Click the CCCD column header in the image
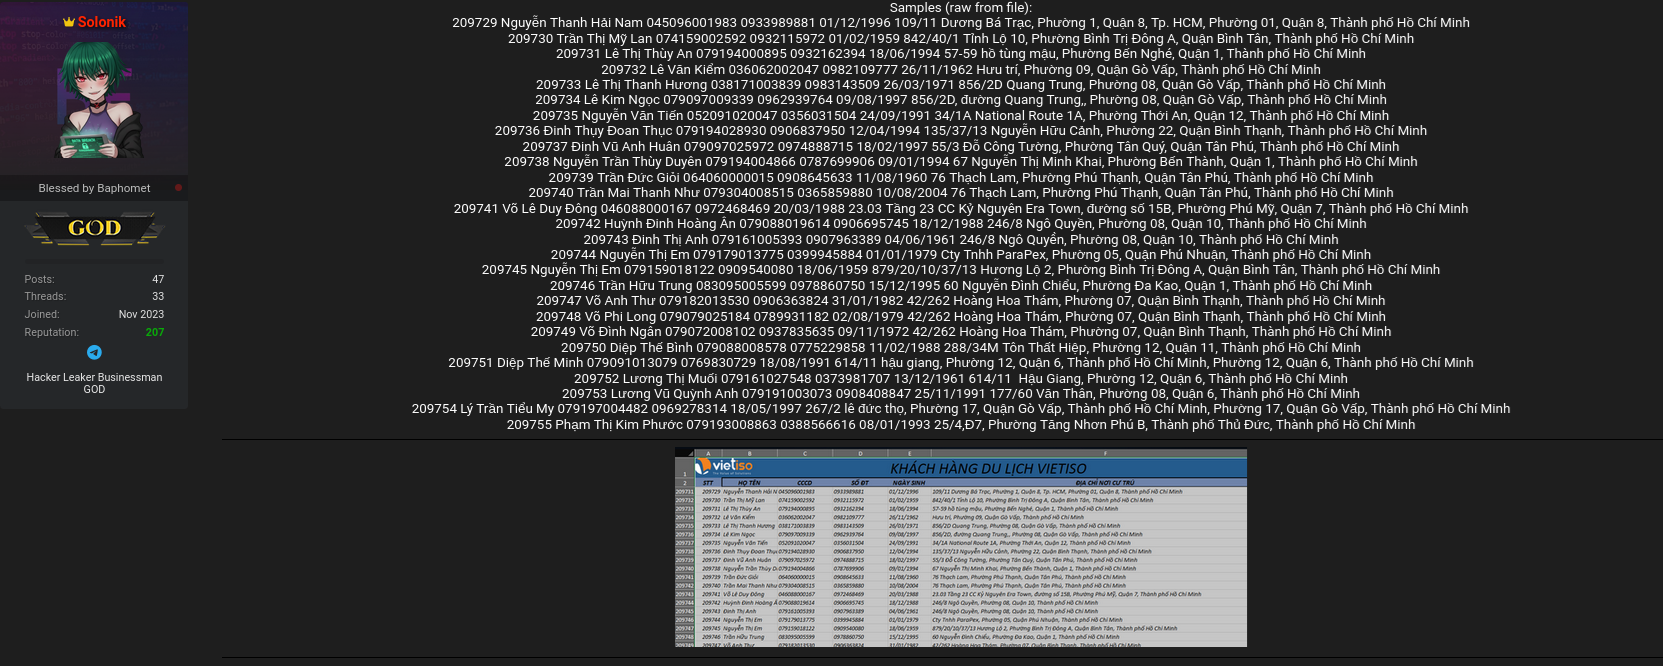Image resolution: width=1663 pixels, height=666 pixels. pos(804,483)
